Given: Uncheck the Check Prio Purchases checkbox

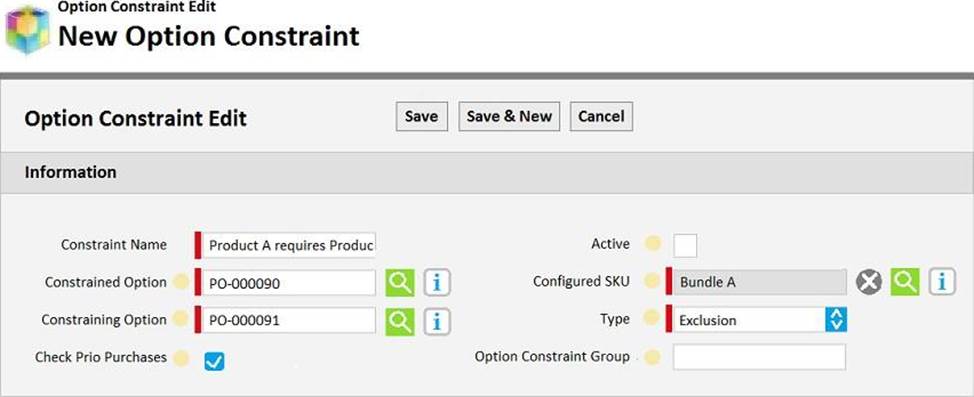Looking at the screenshot, I should tap(214, 361).
